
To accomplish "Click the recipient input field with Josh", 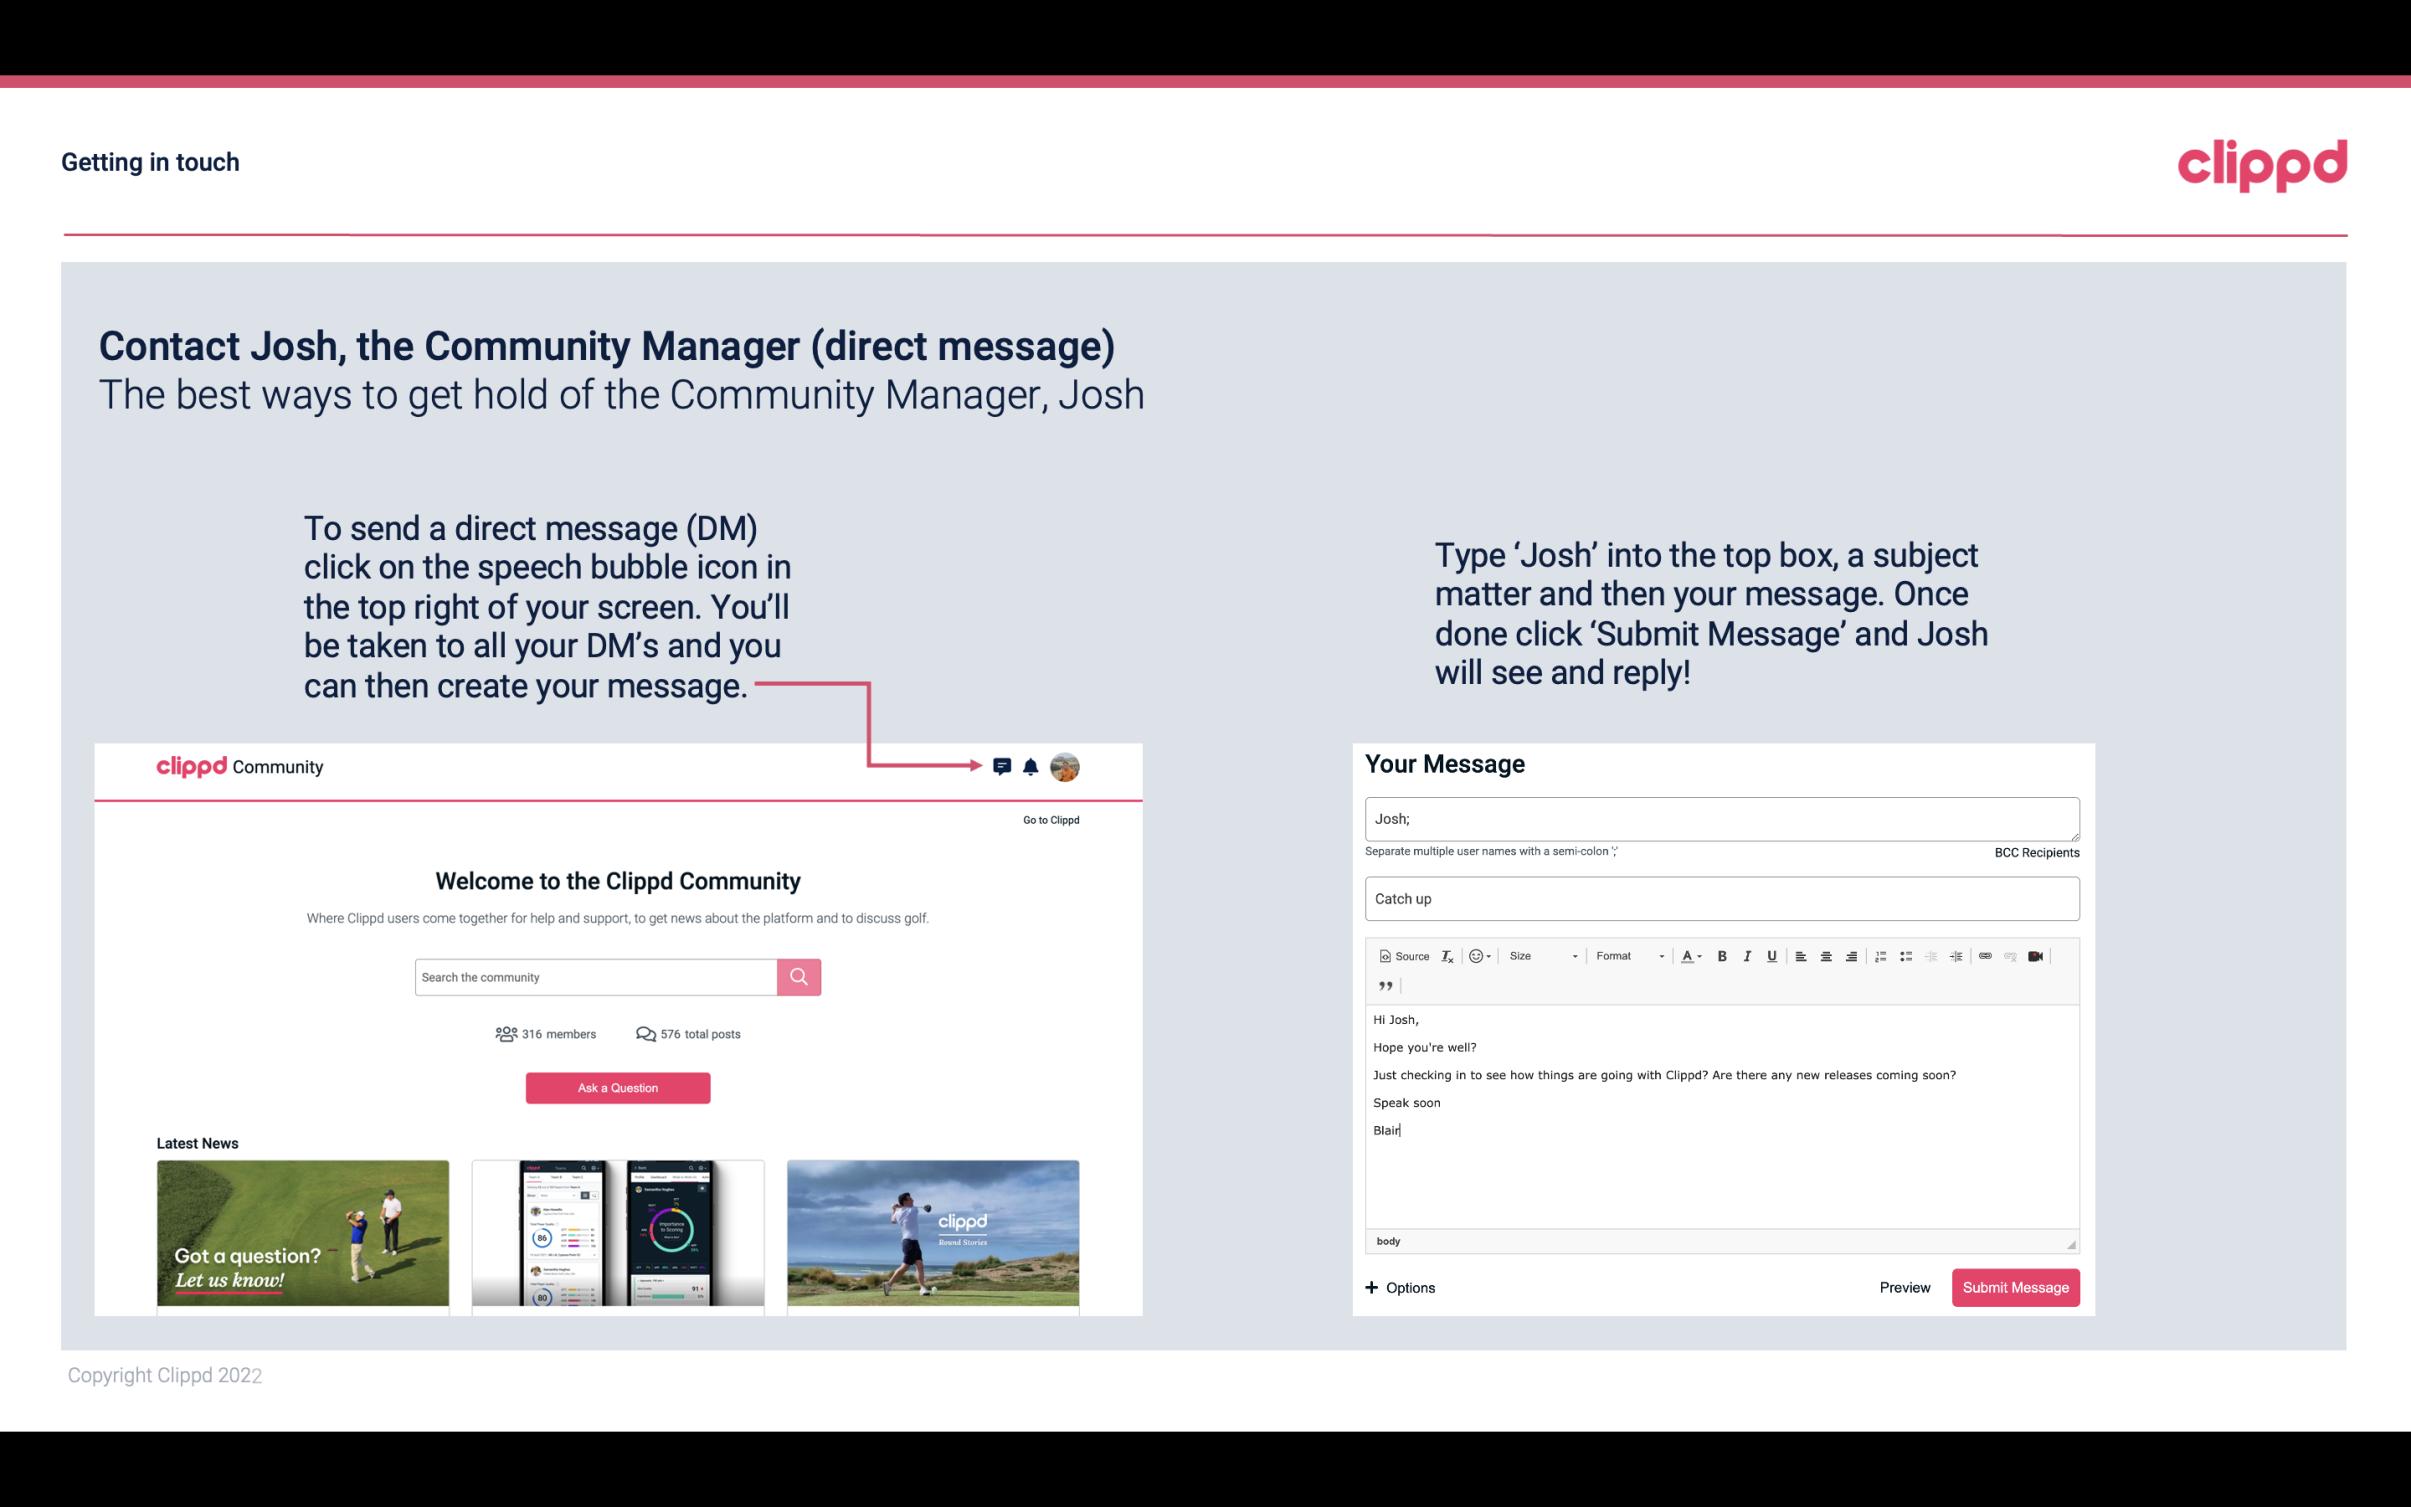I will click(x=1720, y=818).
